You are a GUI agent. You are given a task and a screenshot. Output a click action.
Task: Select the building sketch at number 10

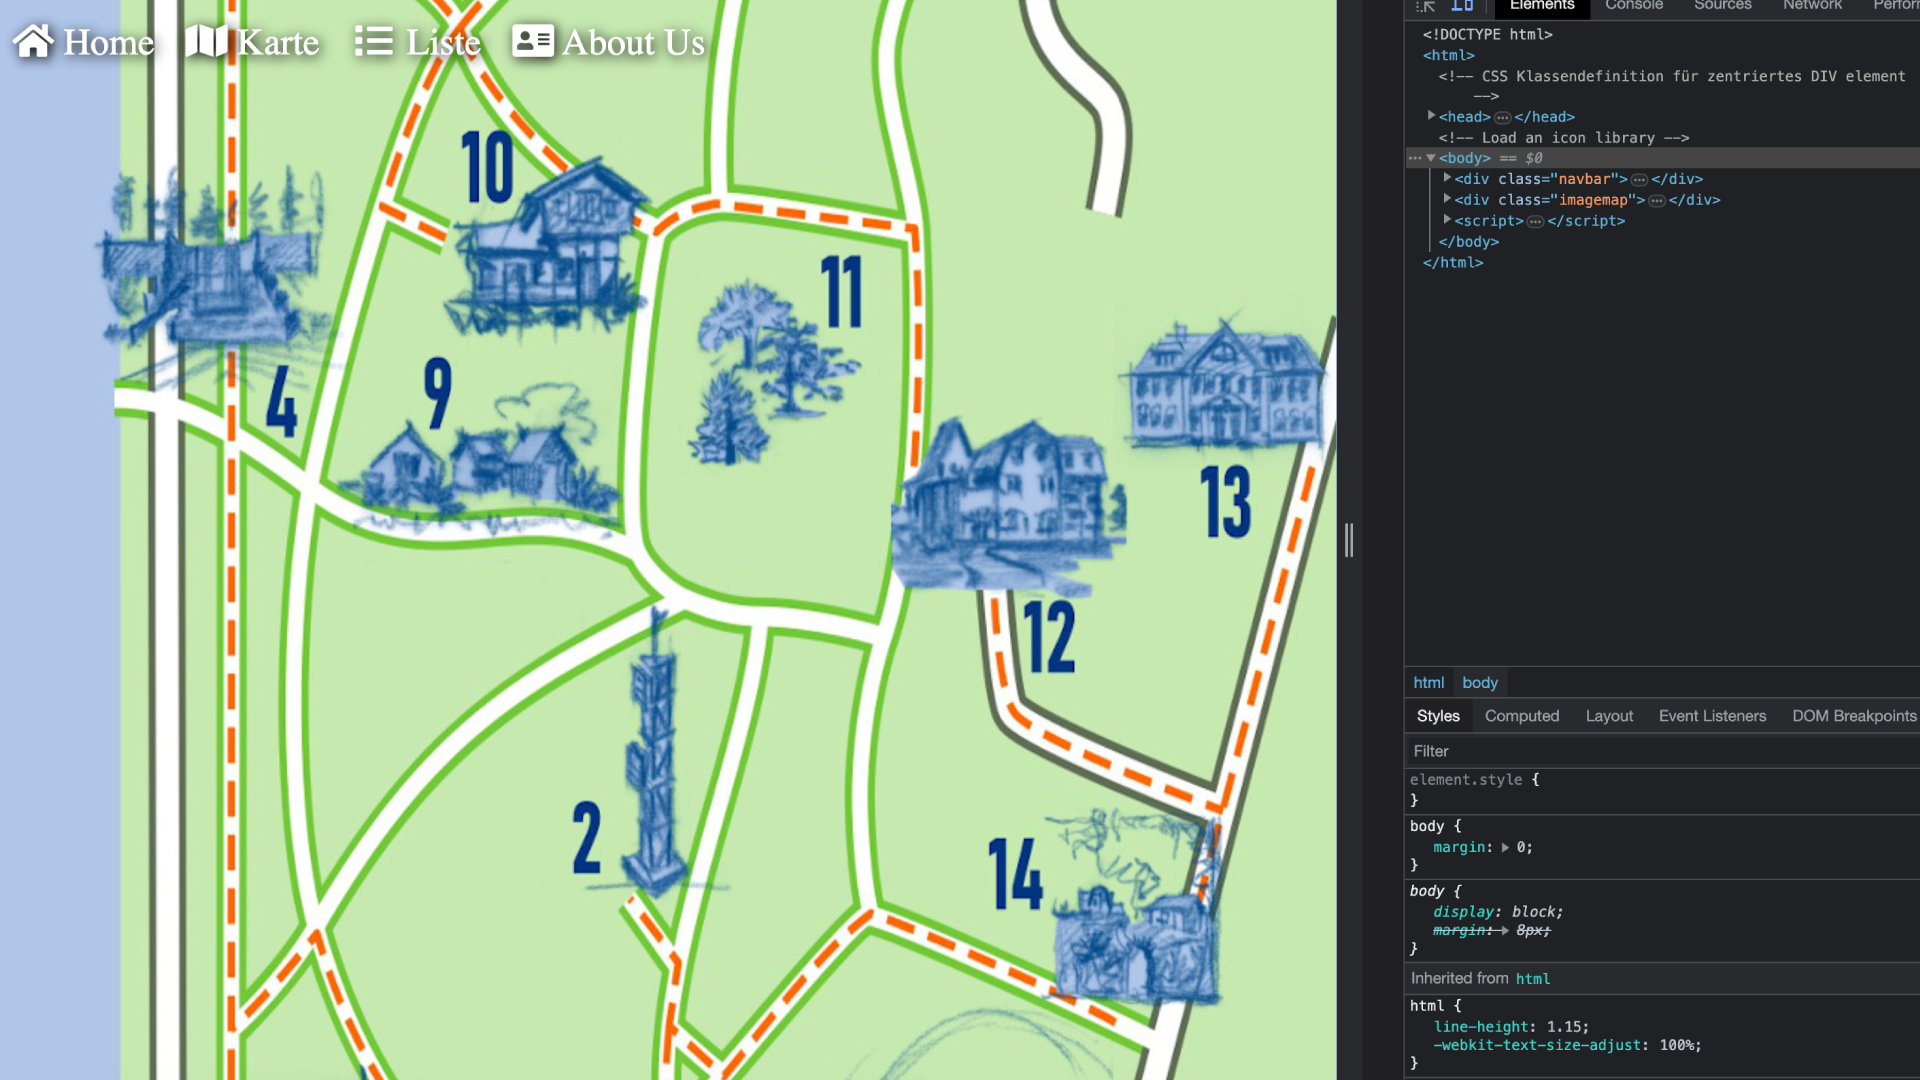coord(547,245)
